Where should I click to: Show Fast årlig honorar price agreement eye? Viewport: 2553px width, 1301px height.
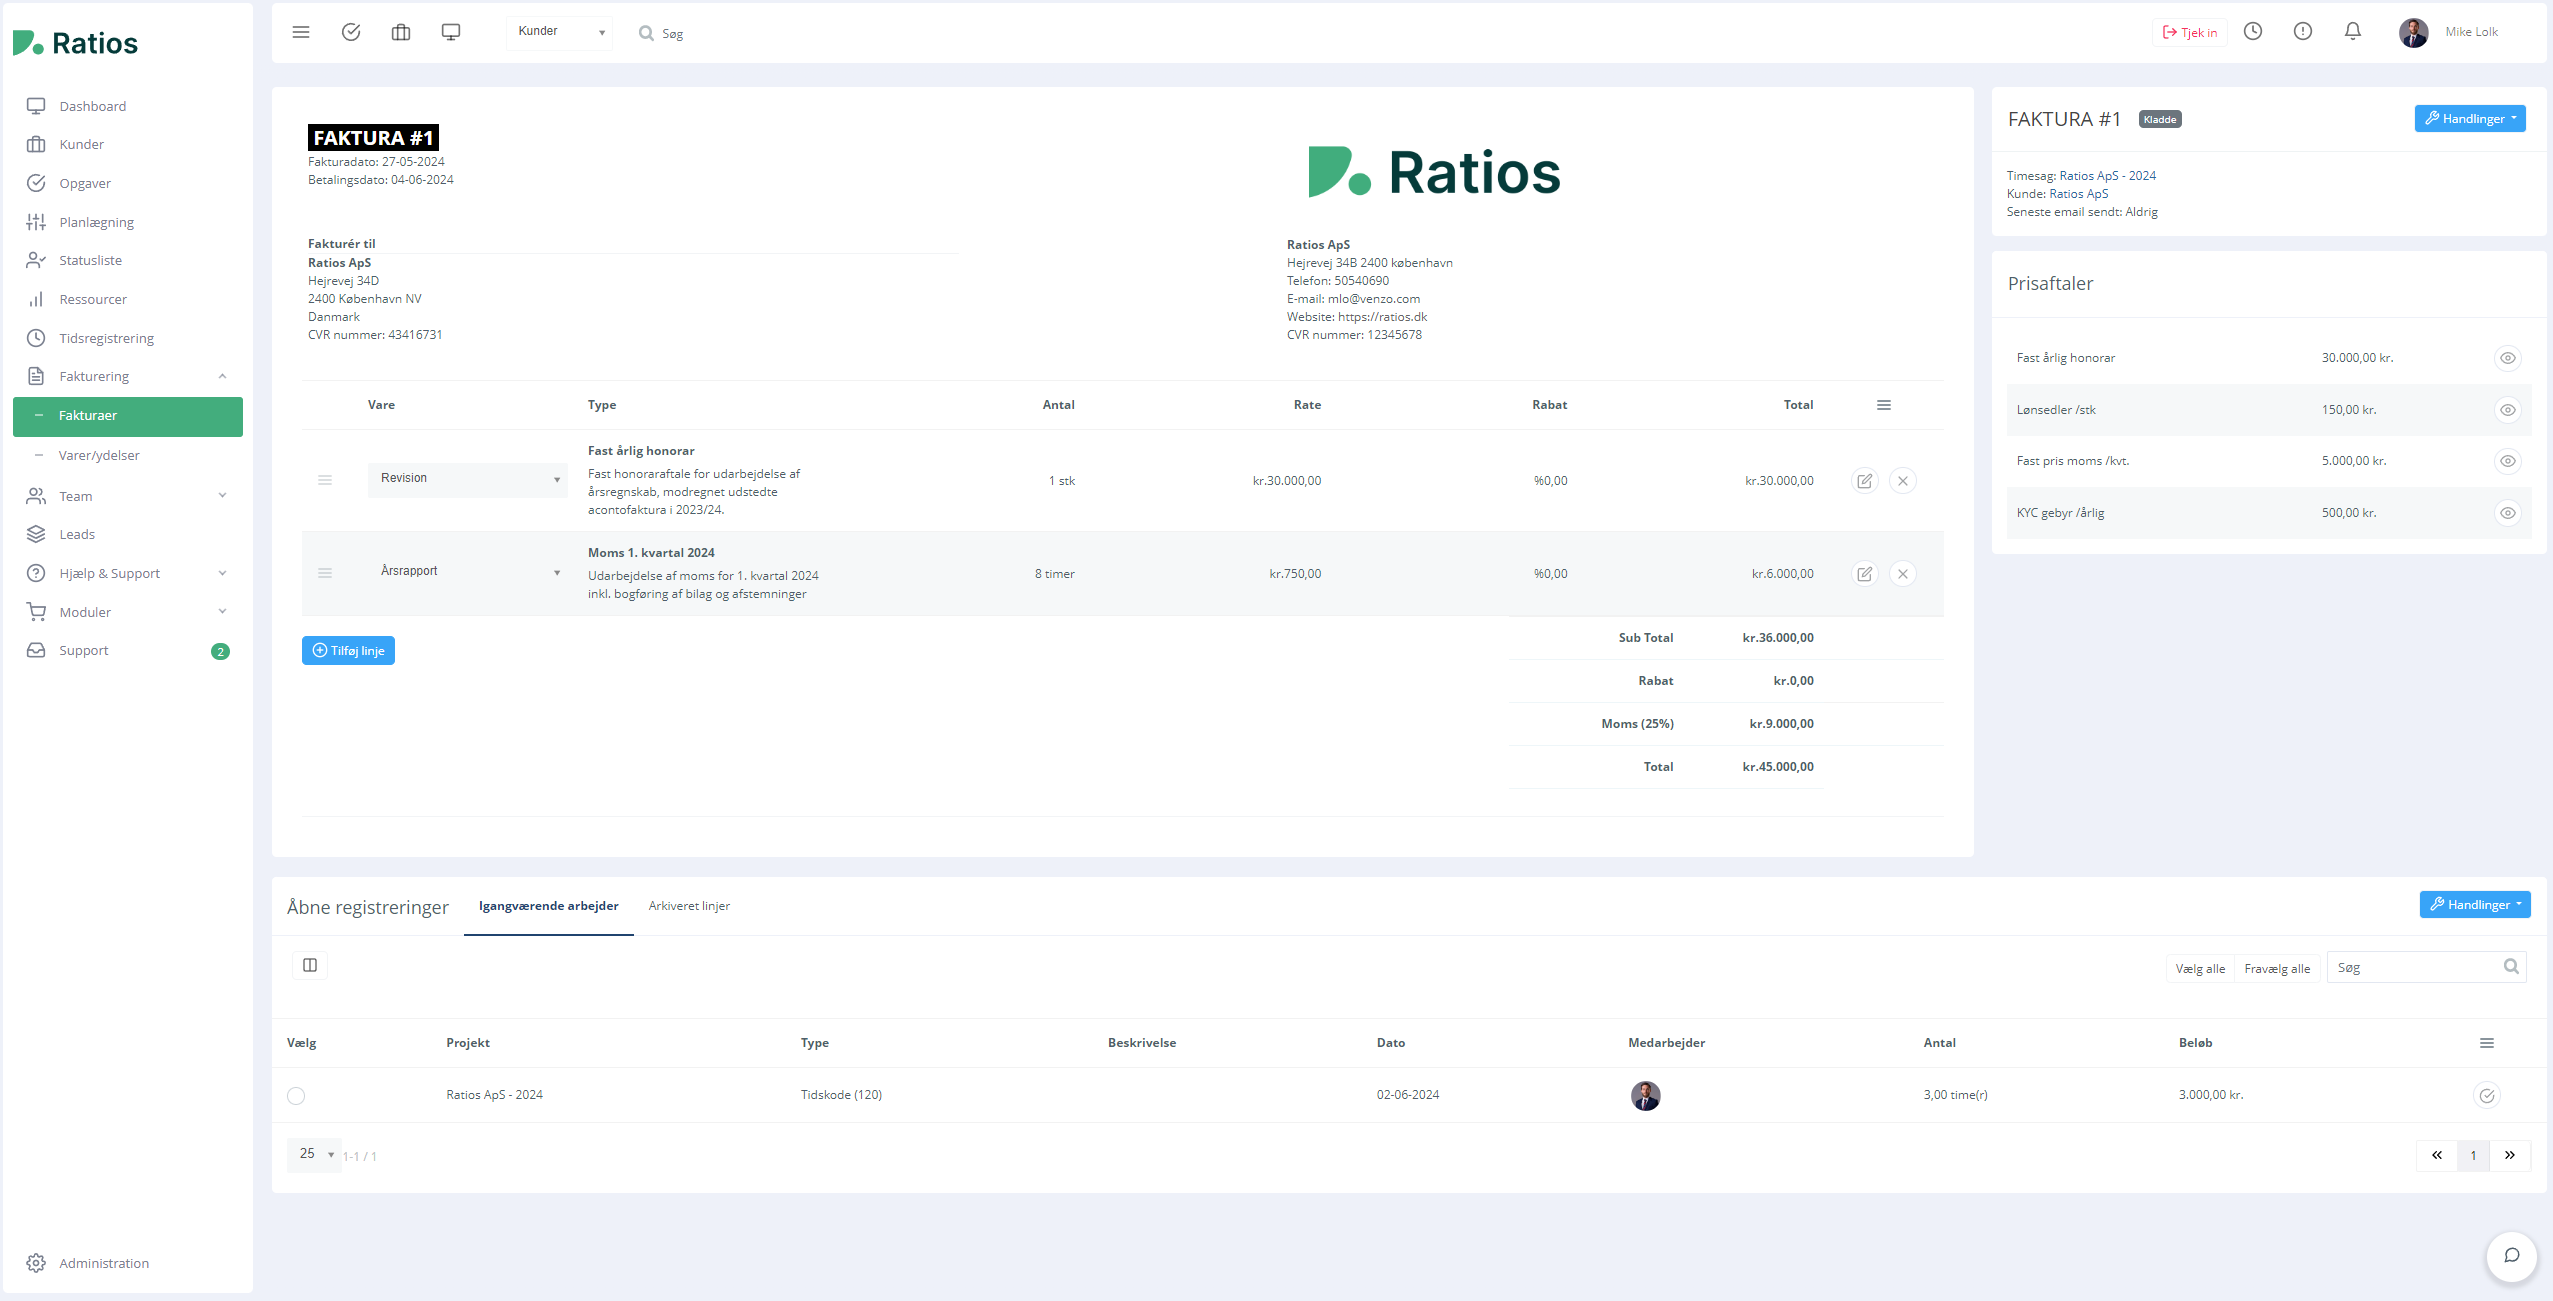pos(2508,358)
